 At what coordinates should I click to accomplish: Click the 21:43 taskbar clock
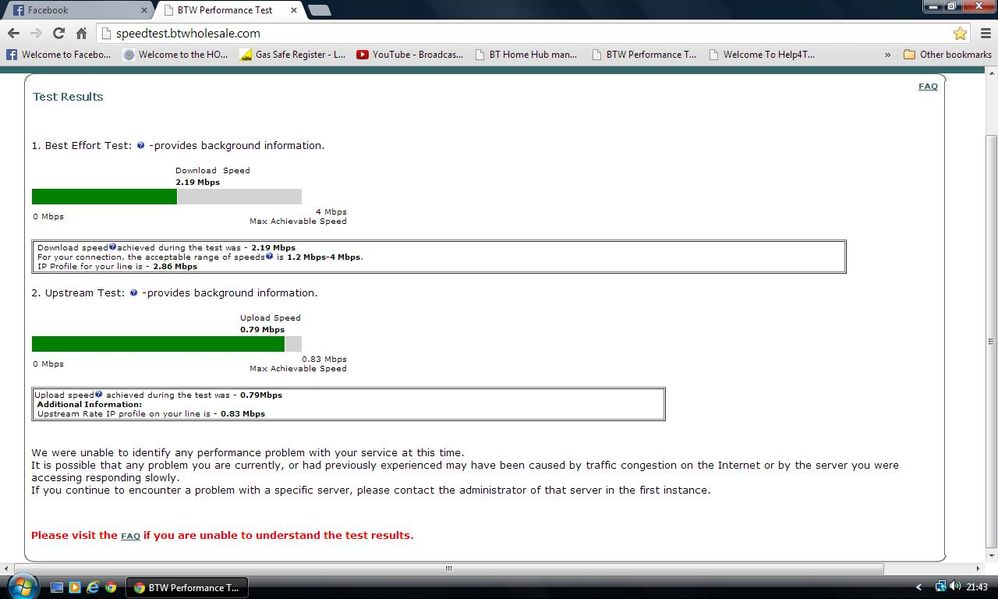tap(977, 587)
